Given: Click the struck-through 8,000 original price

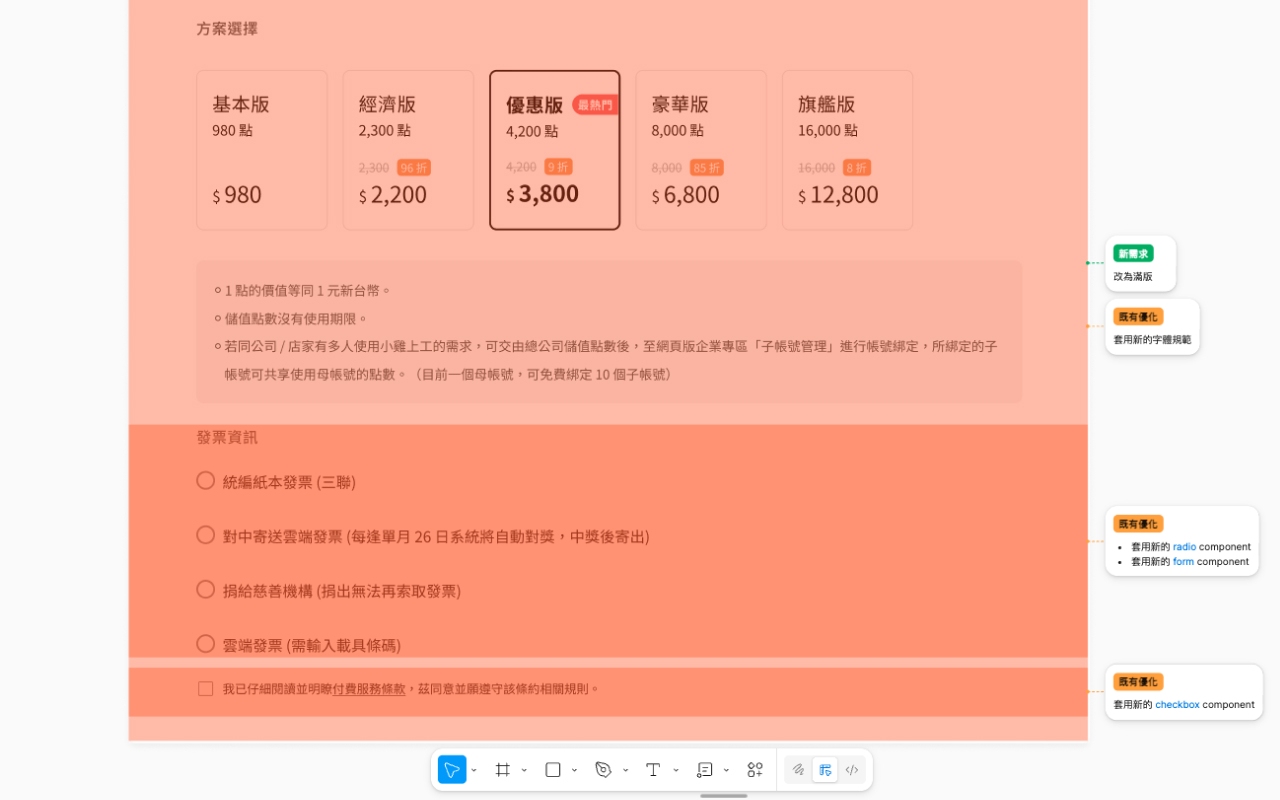Looking at the screenshot, I should click(x=666, y=168).
